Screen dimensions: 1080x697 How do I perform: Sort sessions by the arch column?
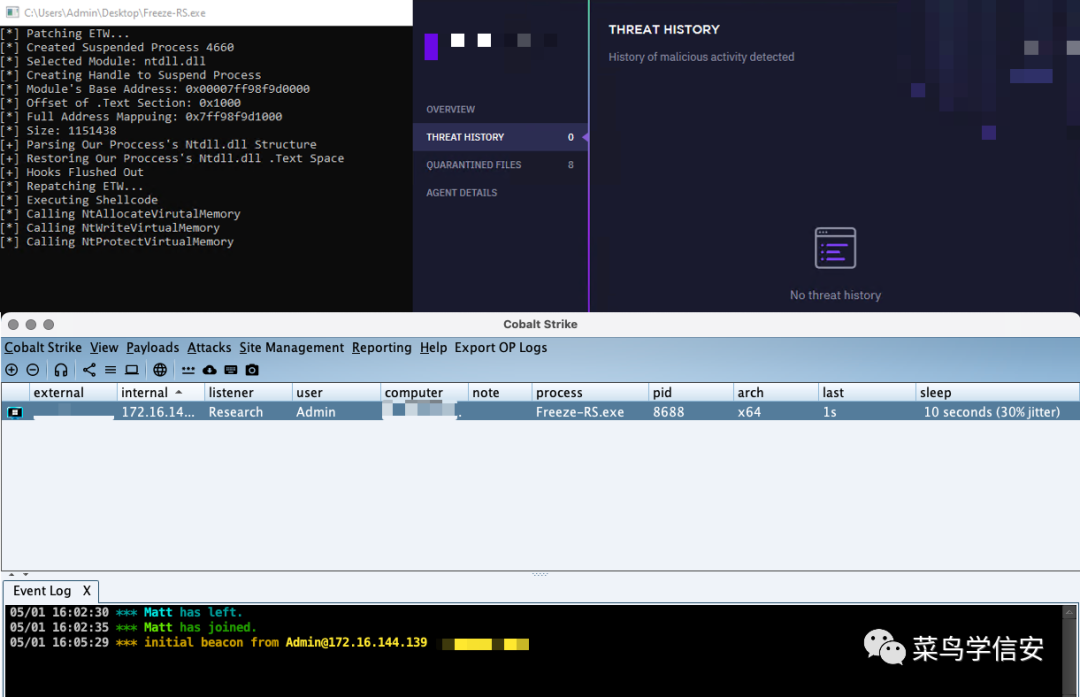pyautogui.click(x=776, y=393)
